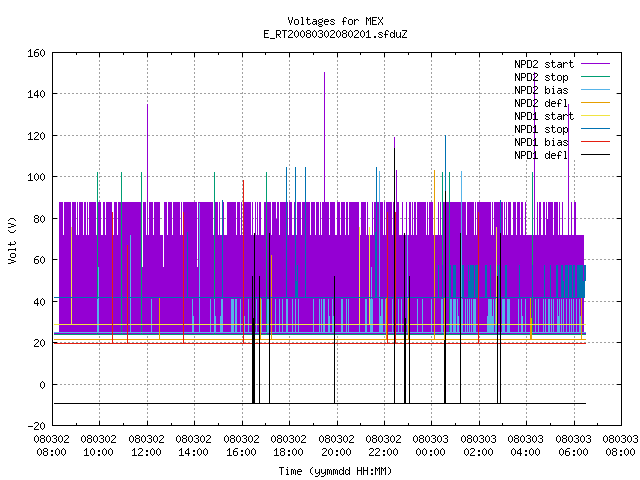Click the NPD1 defl black legend line

coord(596,155)
